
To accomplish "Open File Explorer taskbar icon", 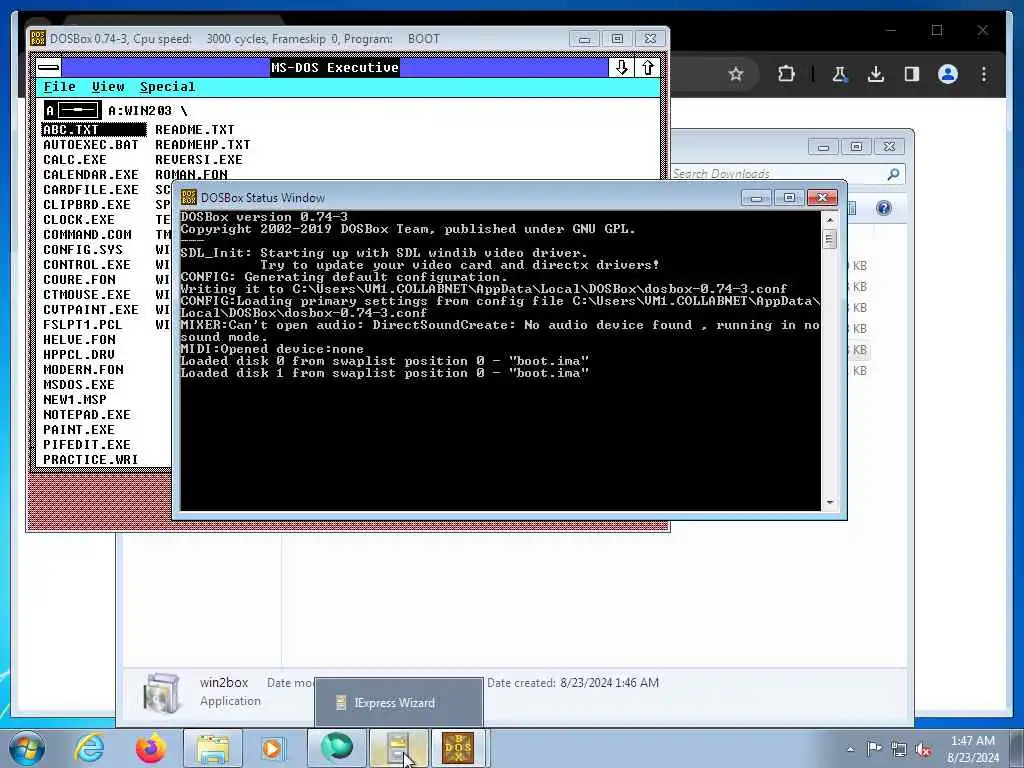I will 213,748.
